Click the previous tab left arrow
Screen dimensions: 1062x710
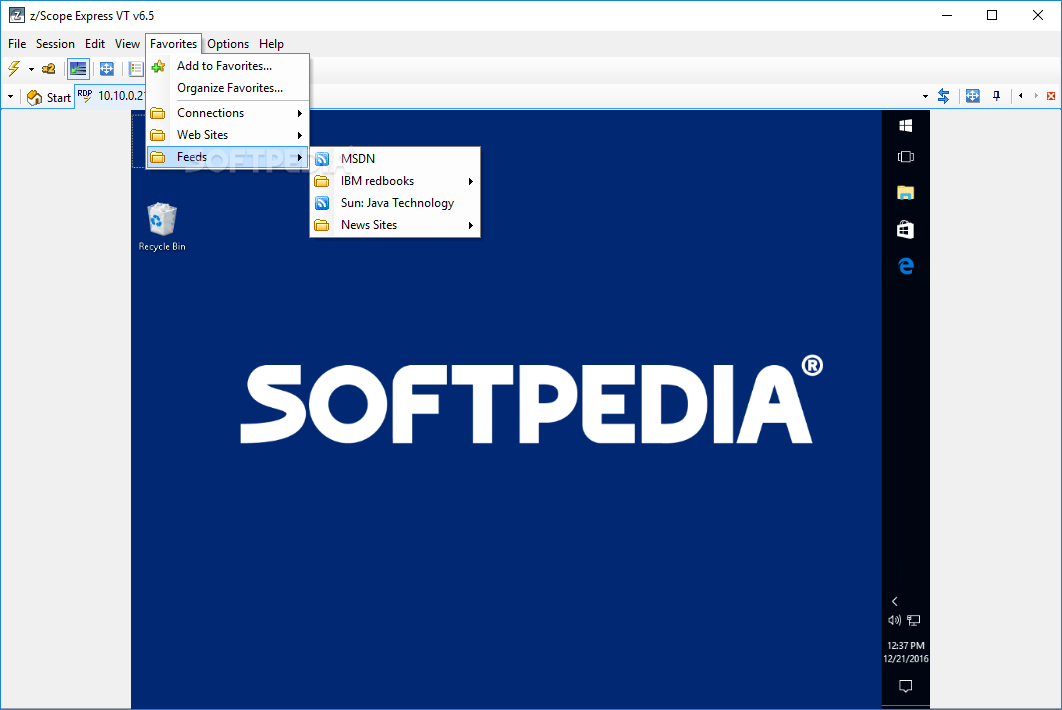(1021, 96)
